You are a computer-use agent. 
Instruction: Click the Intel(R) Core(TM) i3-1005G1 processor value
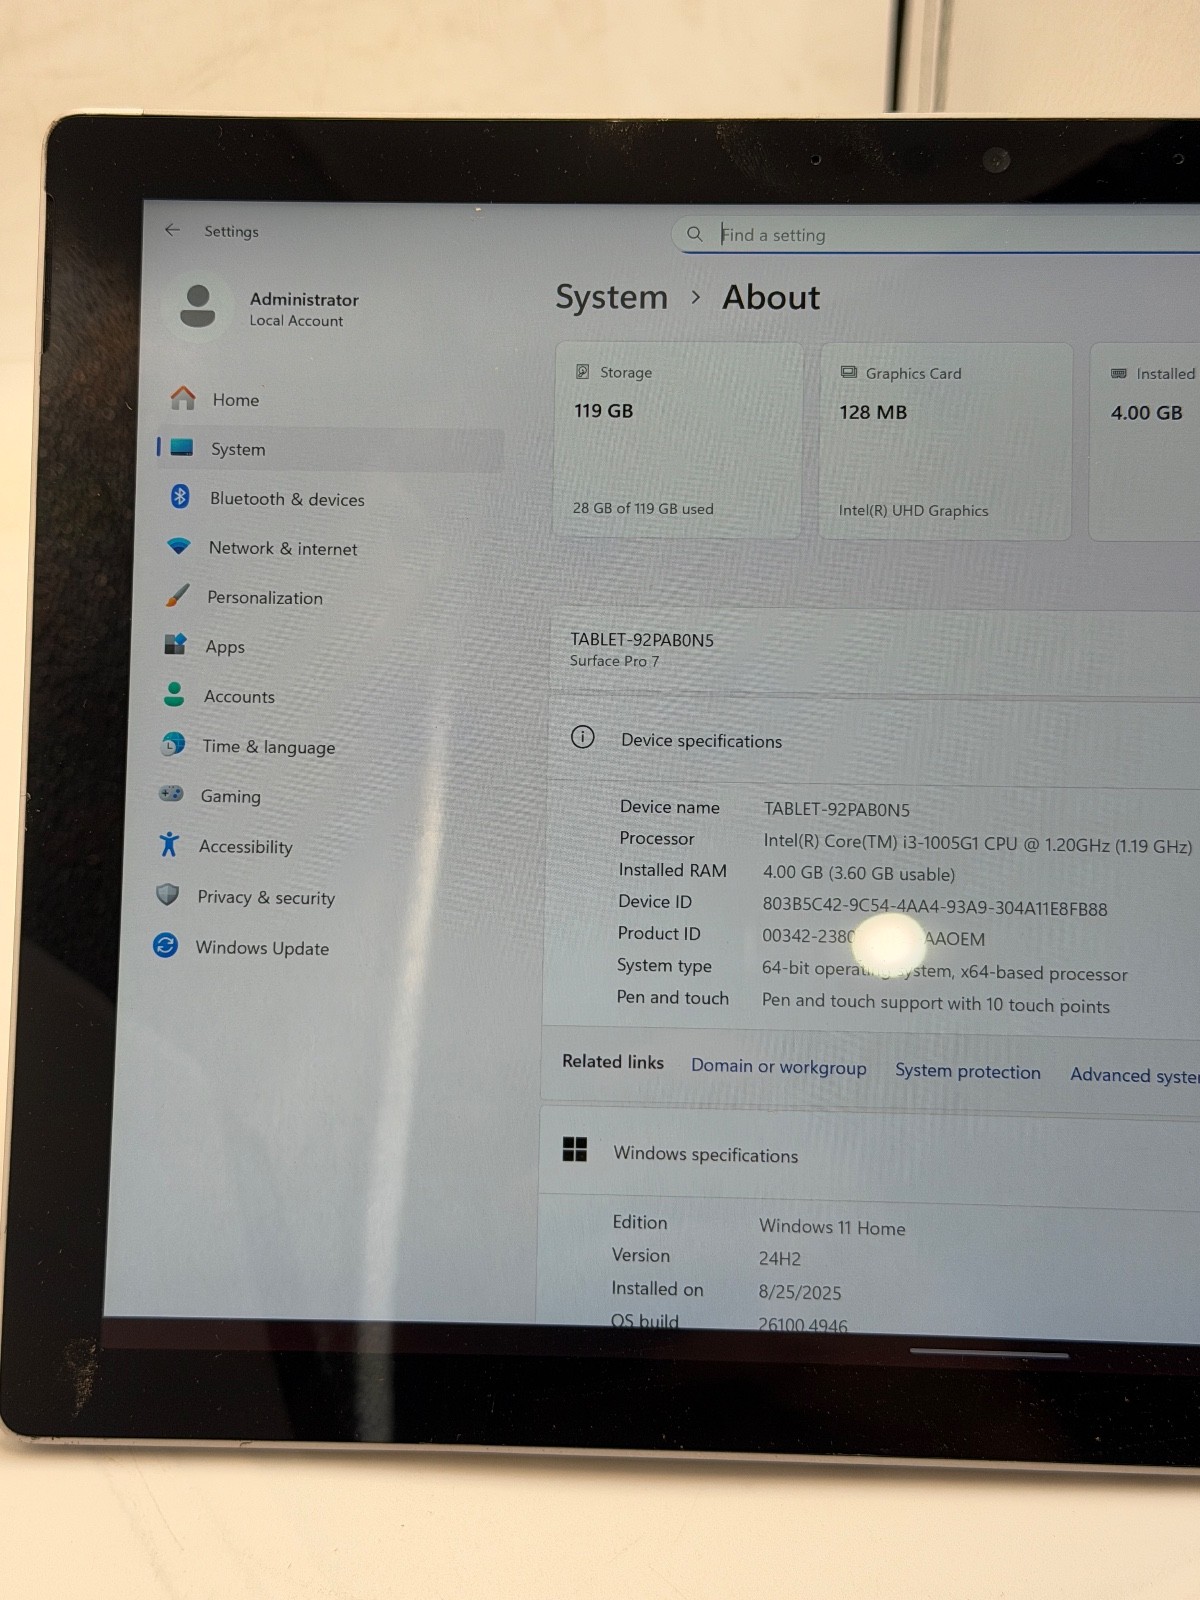pos(977,843)
